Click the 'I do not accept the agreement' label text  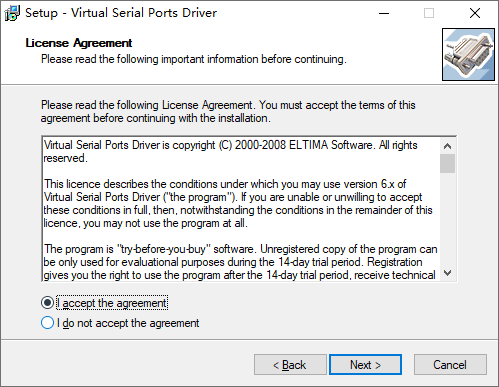(x=128, y=323)
